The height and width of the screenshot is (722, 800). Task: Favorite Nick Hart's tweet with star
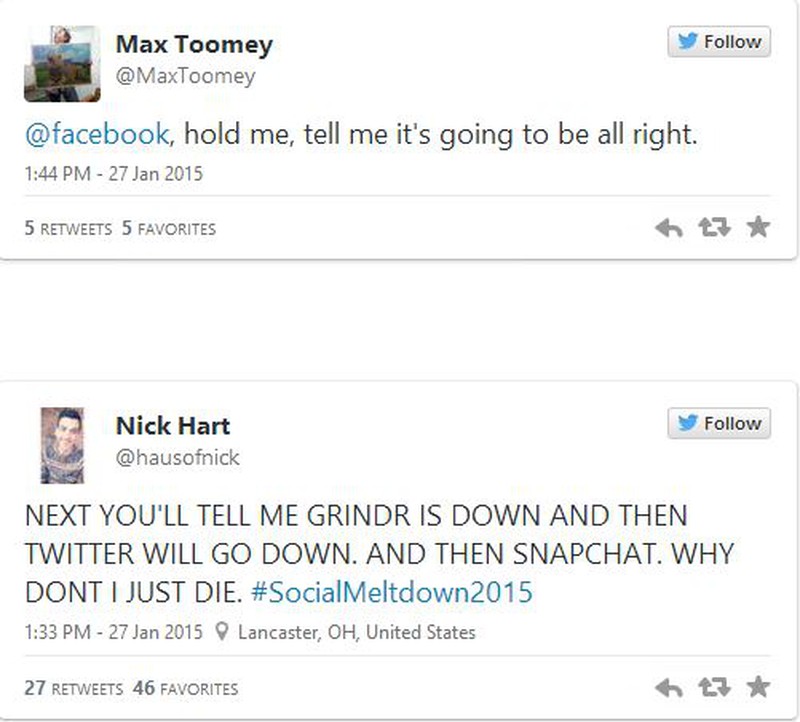(758, 687)
